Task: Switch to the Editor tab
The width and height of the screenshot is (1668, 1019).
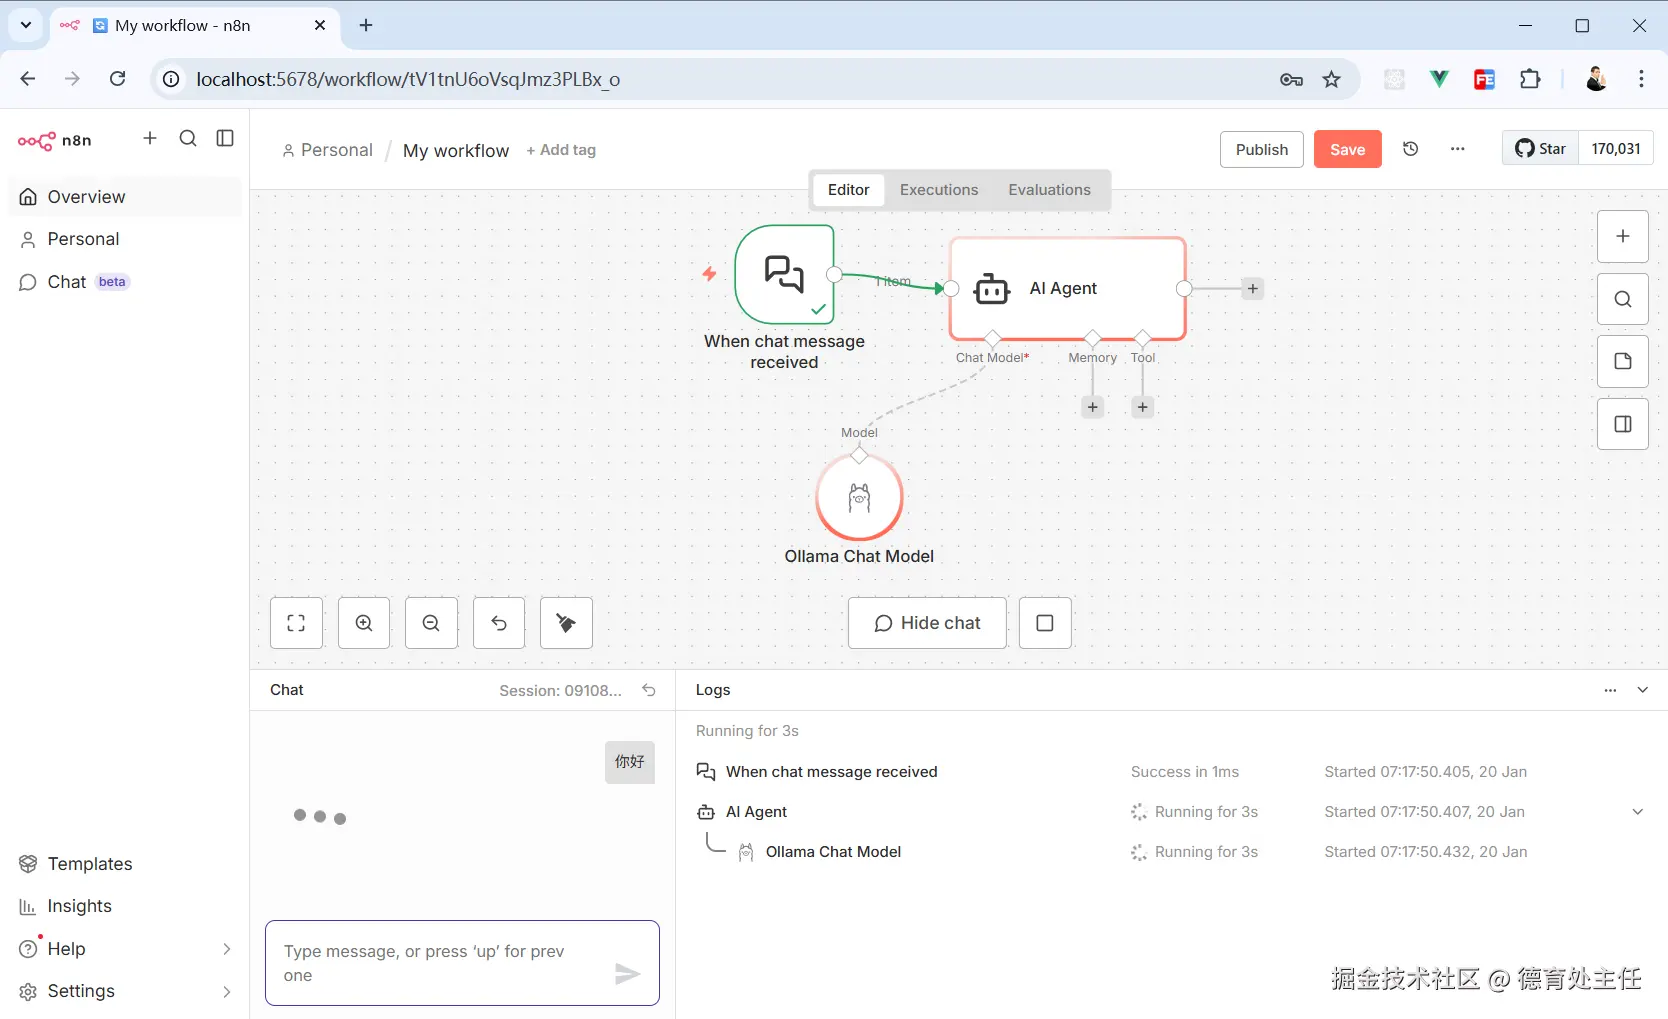Action: [848, 190]
